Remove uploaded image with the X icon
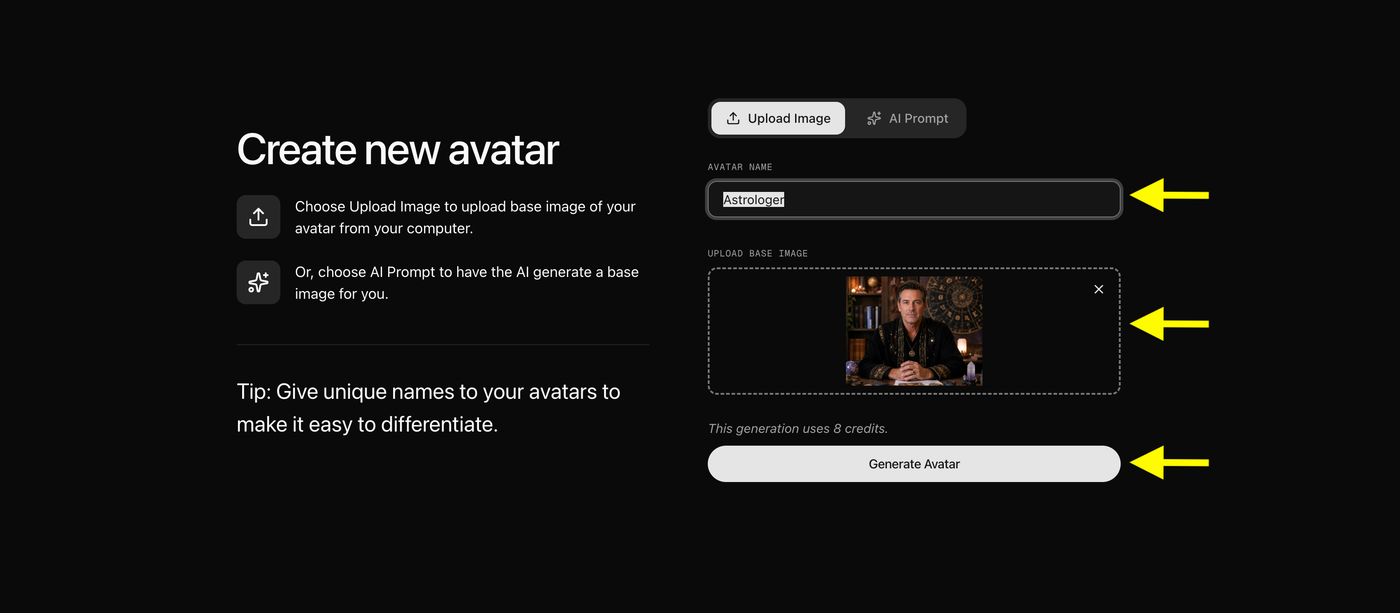This screenshot has width=1400, height=613. coord(1099,289)
